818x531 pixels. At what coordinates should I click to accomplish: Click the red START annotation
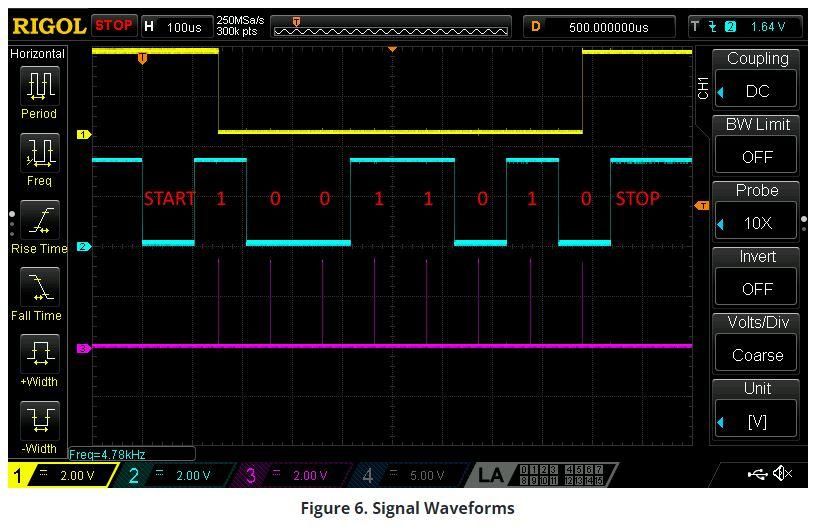pos(170,199)
